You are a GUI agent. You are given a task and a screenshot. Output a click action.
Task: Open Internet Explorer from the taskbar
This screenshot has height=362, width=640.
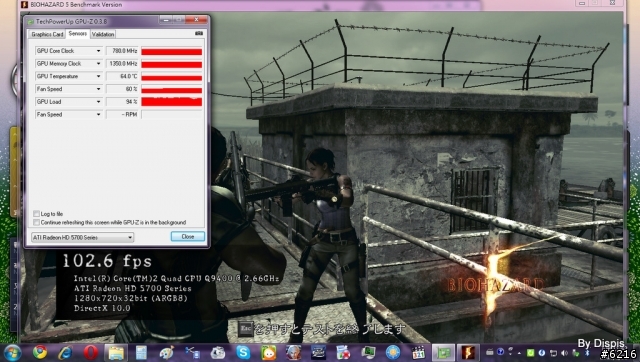coord(65,352)
